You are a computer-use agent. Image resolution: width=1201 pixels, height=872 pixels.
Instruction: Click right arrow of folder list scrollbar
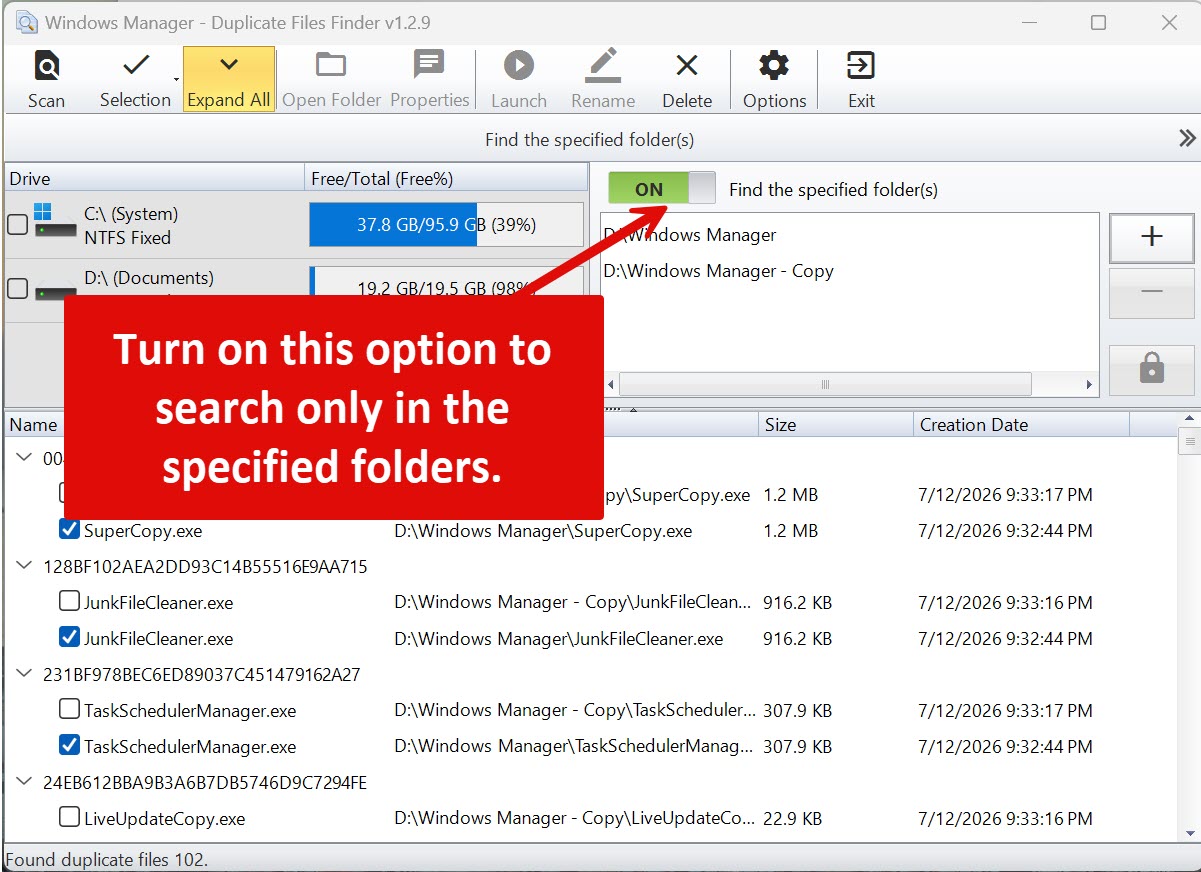click(1089, 384)
